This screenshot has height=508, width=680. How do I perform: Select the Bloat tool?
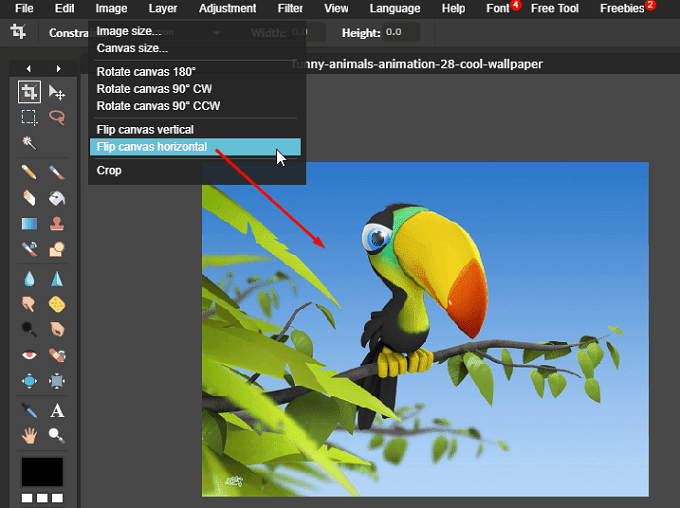click(x=29, y=381)
